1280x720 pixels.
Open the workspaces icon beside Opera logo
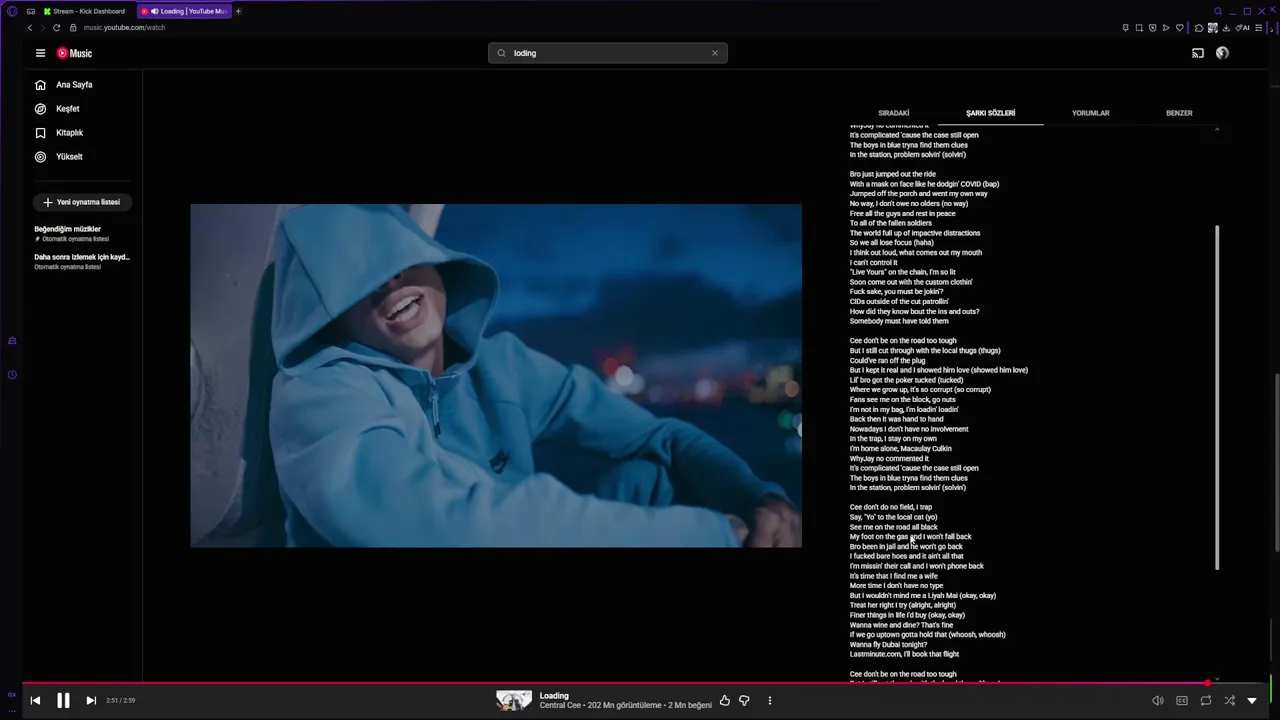coord(31,11)
